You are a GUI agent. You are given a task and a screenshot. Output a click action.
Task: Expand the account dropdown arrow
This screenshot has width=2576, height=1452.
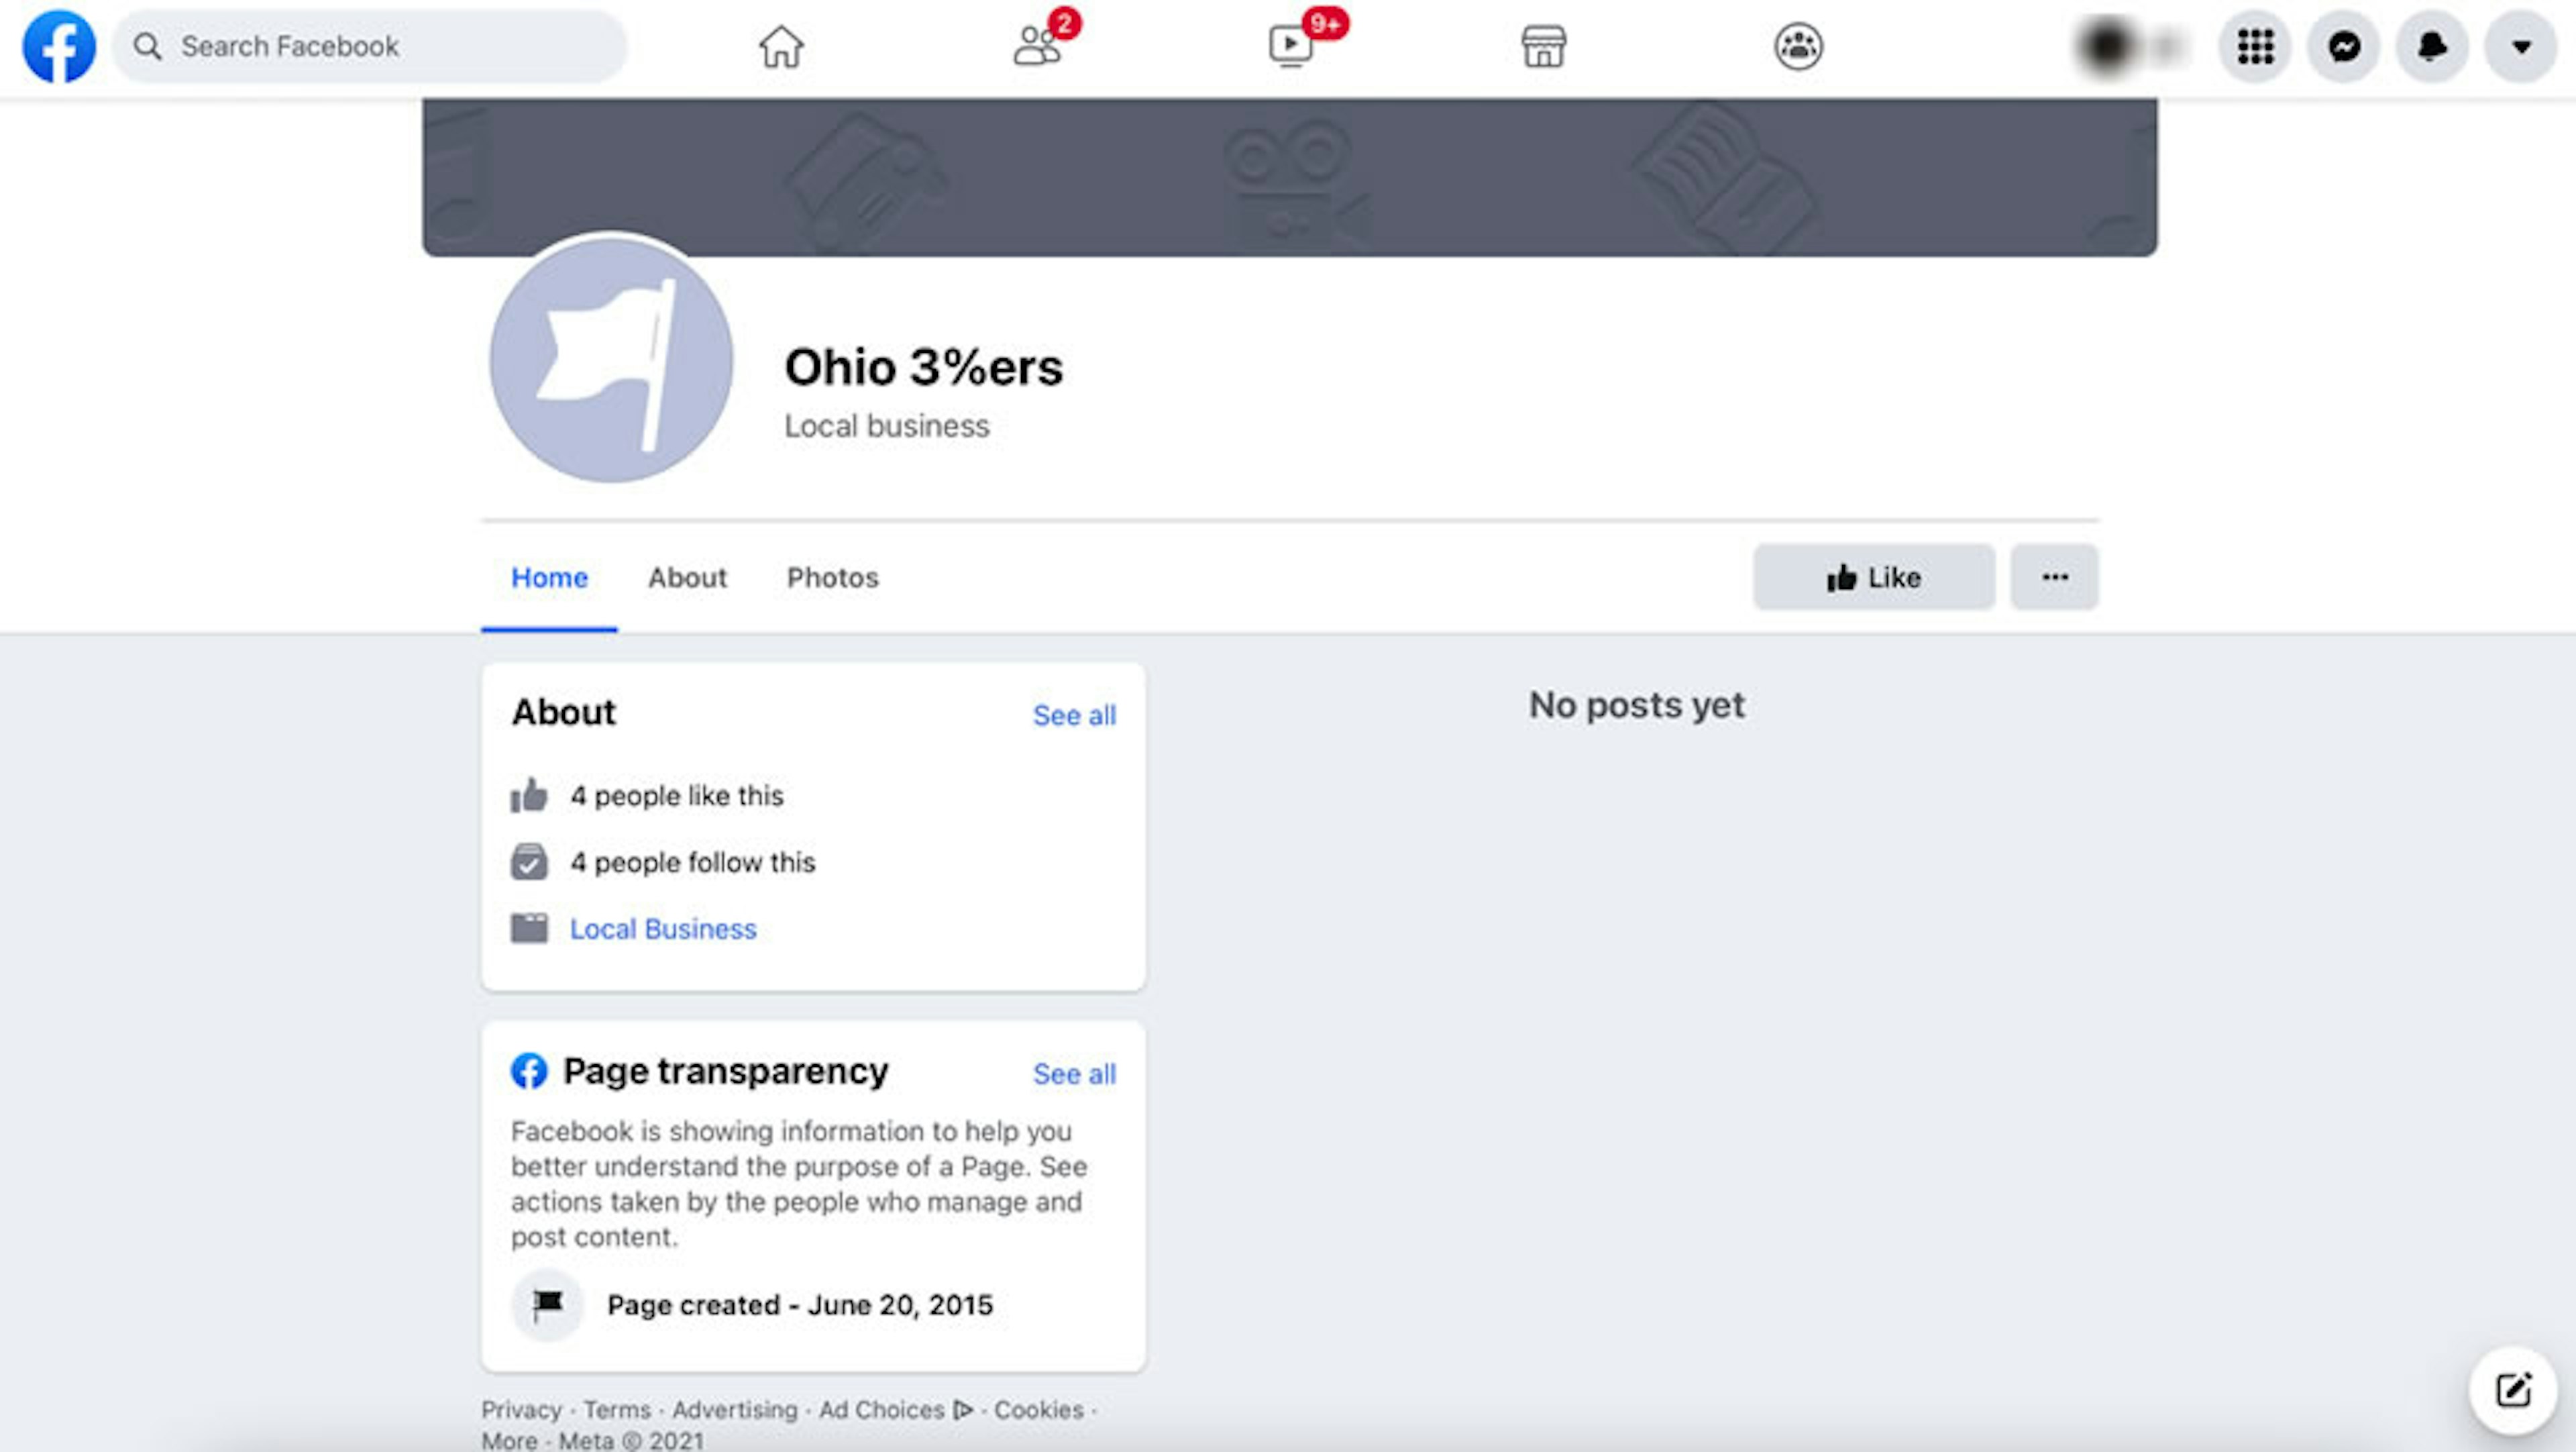pyautogui.click(x=2521, y=46)
